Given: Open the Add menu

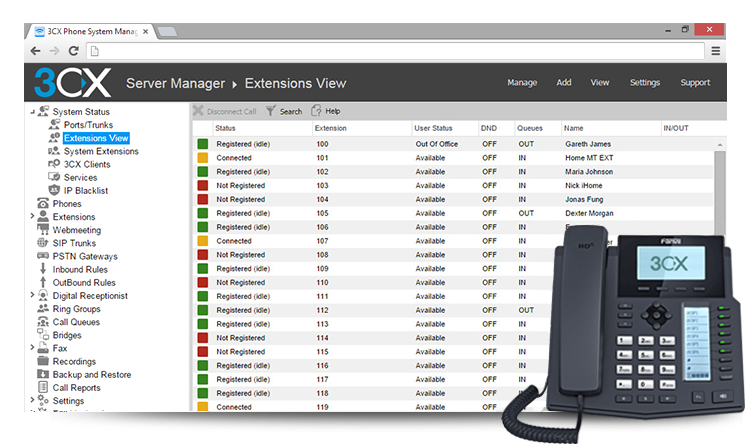Looking at the screenshot, I should pyautogui.click(x=564, y=82).
